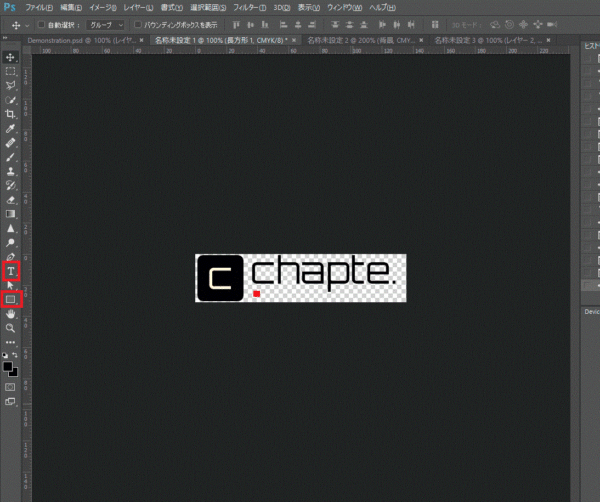The height and width of the screenshot is (502, 600).
Task: Select the Path Selection arrow tool
Action: (x=10, y=285)
